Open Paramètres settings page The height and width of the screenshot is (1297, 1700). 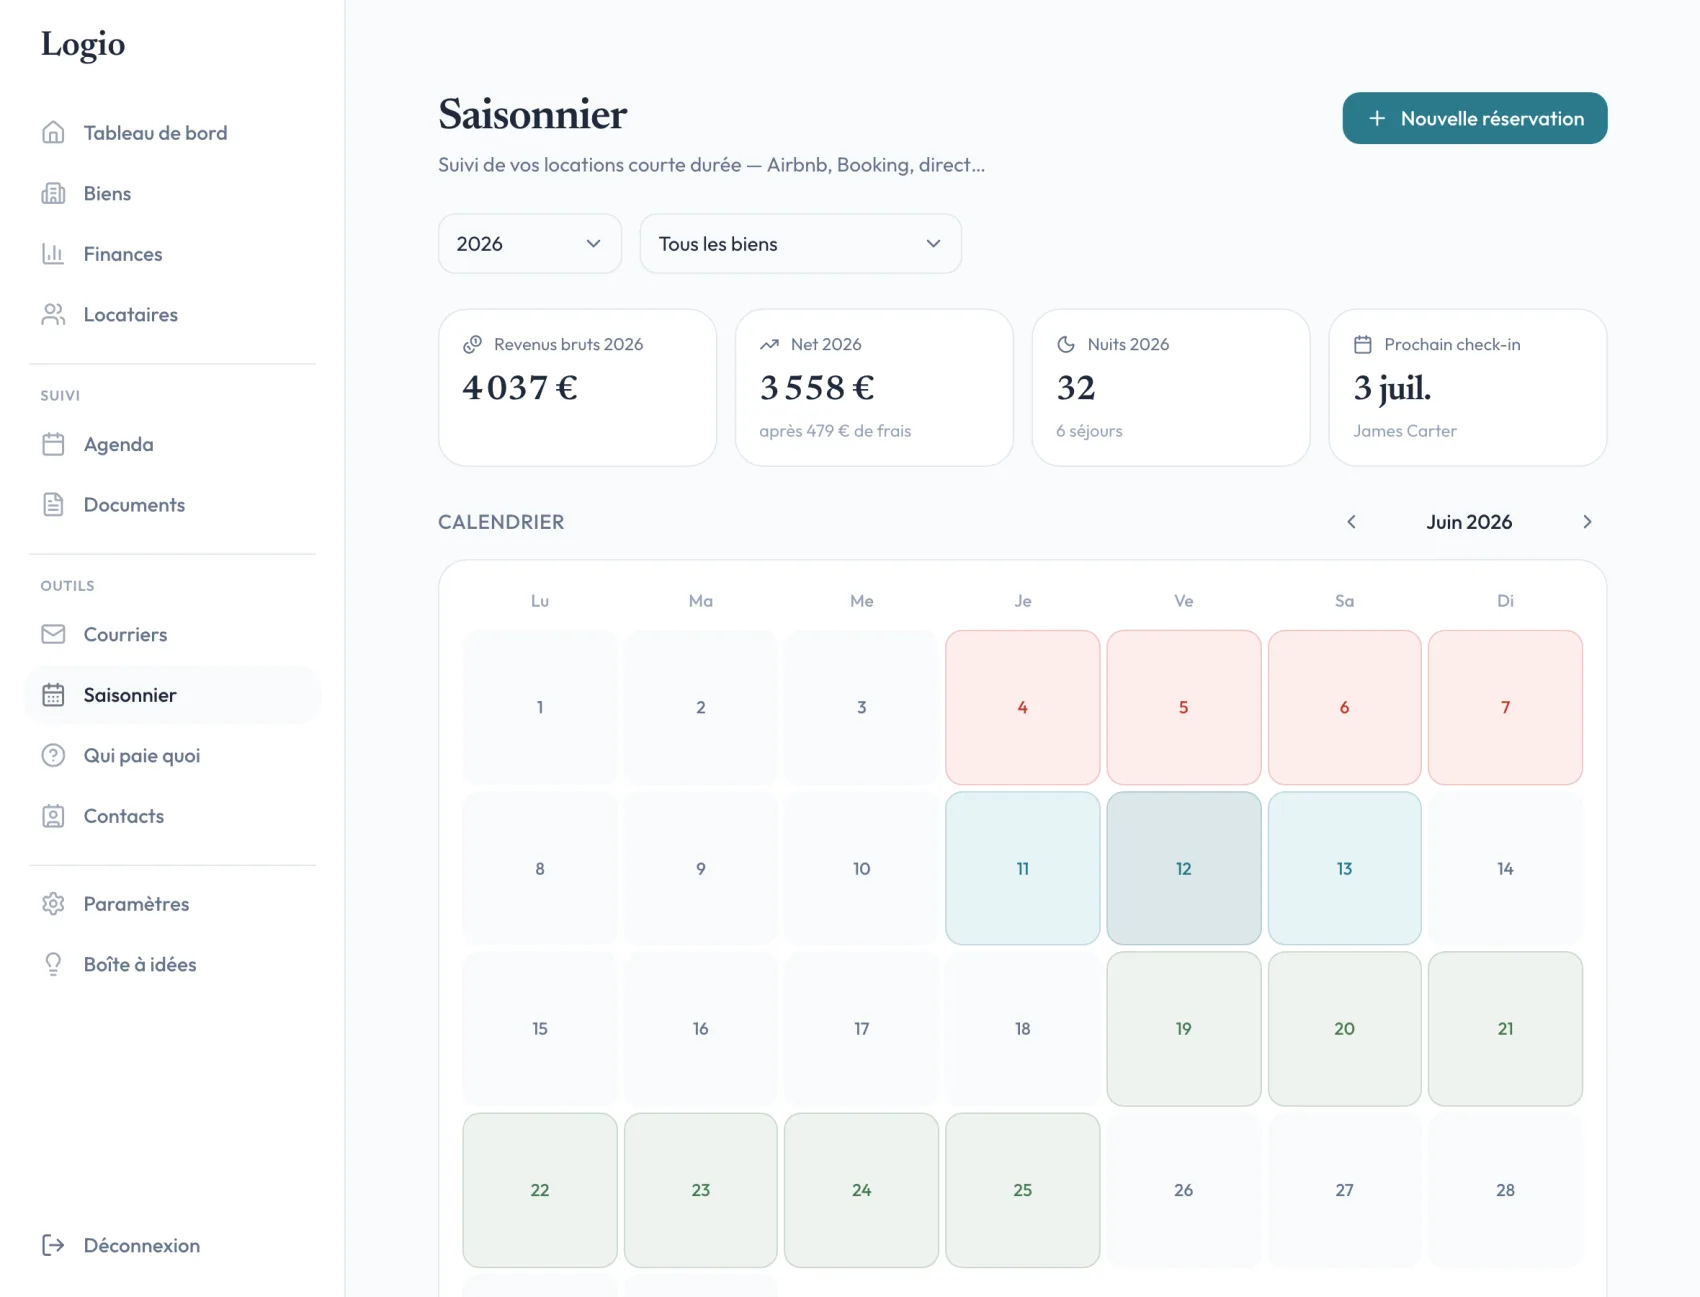click(x=172, y=904)
